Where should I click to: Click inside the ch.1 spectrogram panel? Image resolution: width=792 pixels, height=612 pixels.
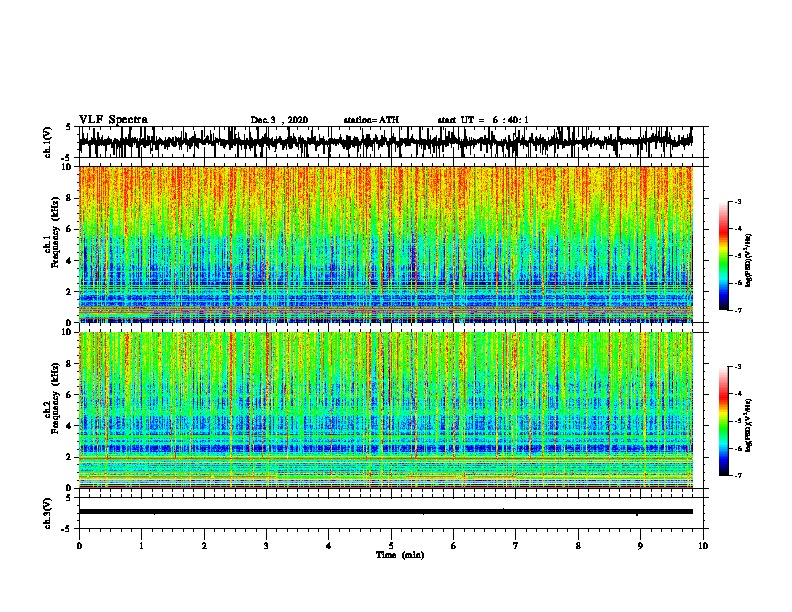(x=385, y=244)
